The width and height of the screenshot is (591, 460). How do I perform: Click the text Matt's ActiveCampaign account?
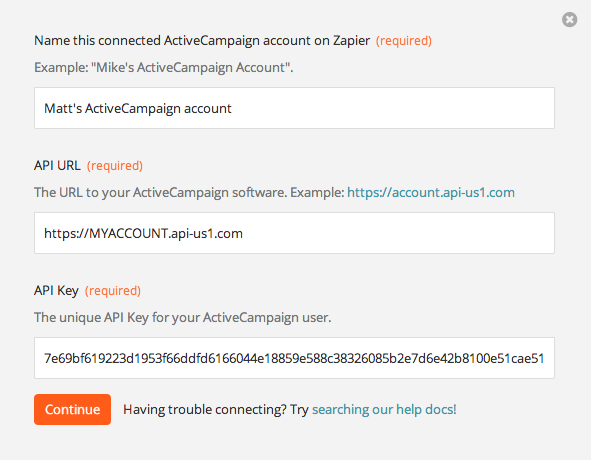click(x=138, y=109)
